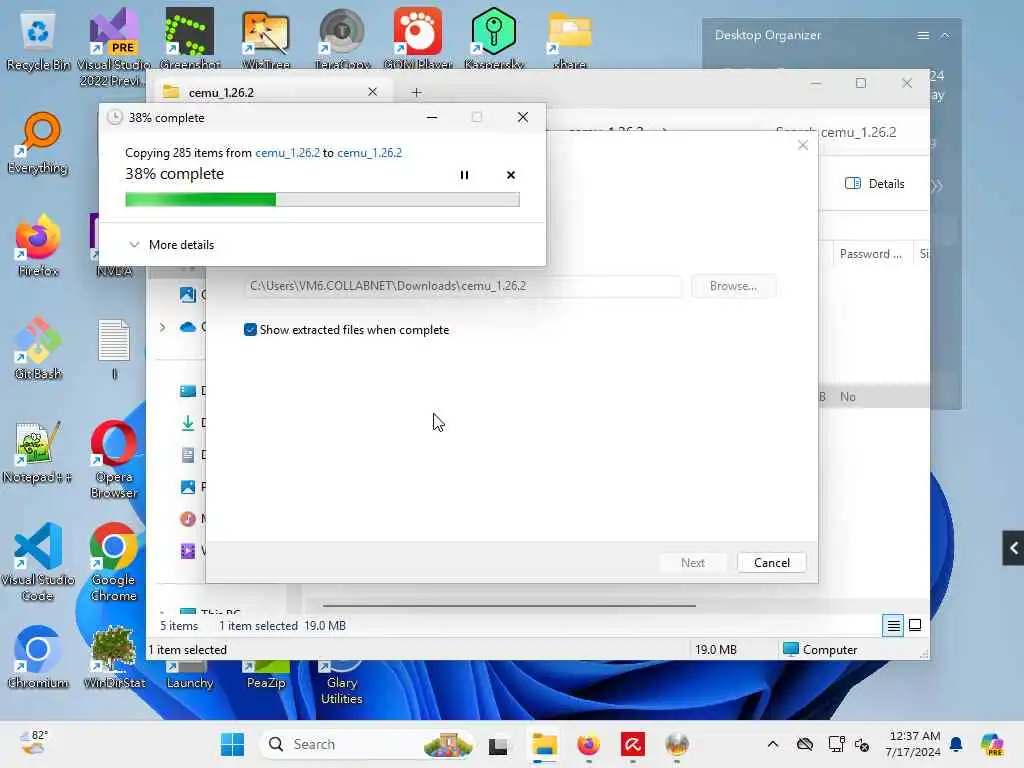
Task: Pause the file copy operation
Action: coord(464,175)
